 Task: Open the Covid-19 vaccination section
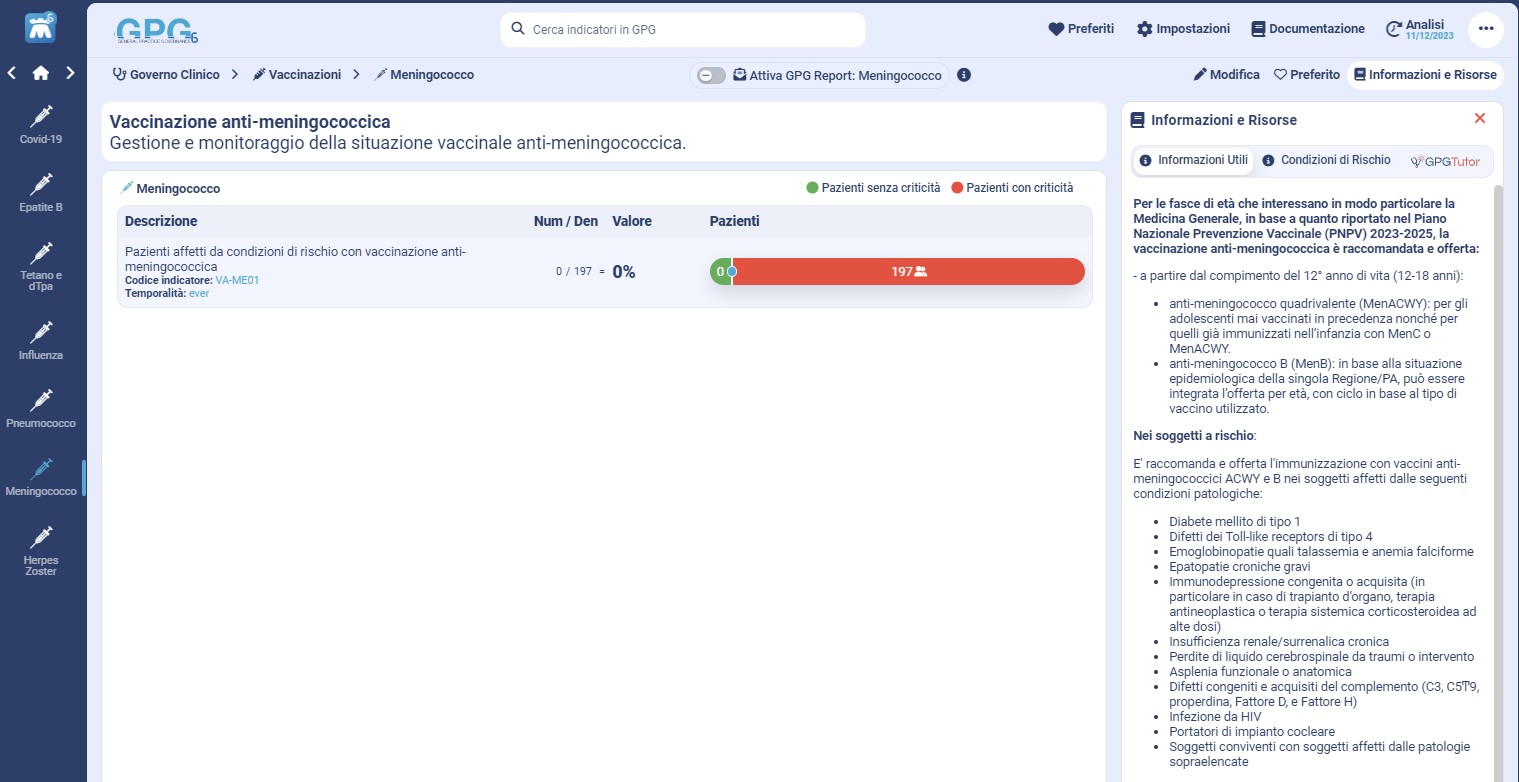pyautogui.click(x=41, y=125)
